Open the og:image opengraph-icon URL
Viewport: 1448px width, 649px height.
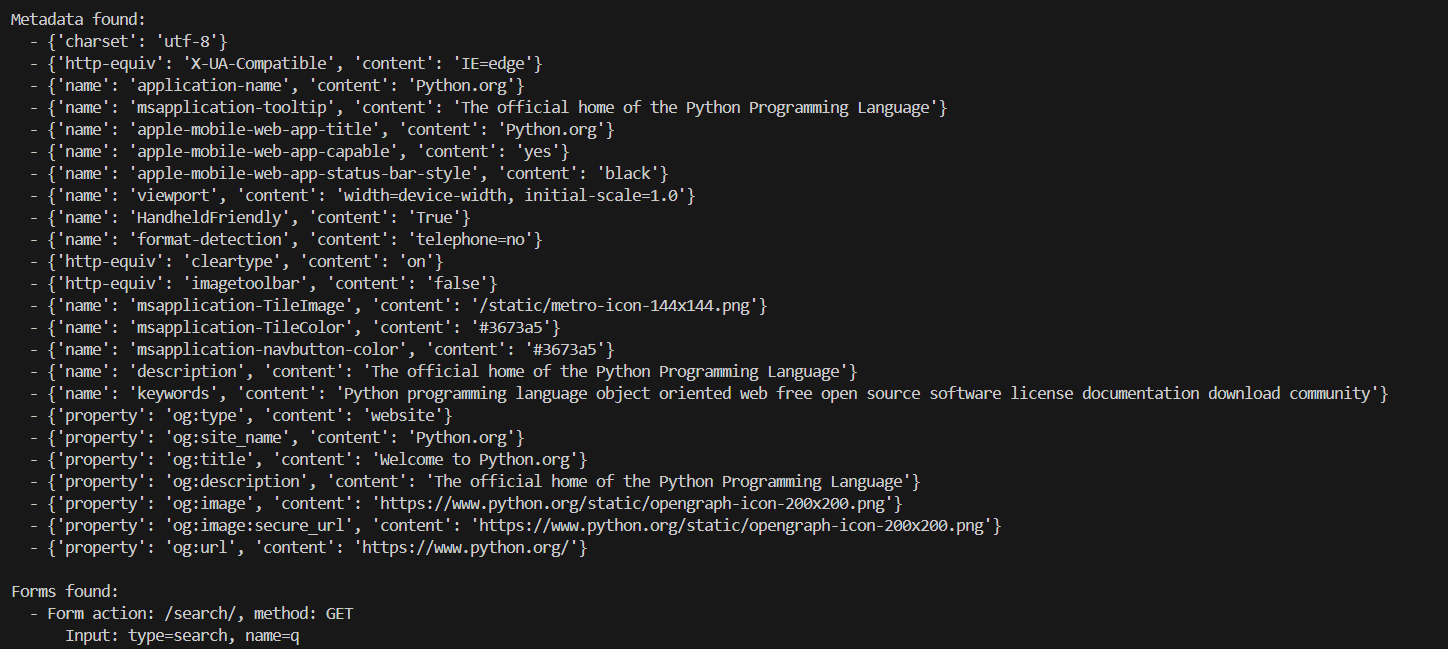click(637, 503)
